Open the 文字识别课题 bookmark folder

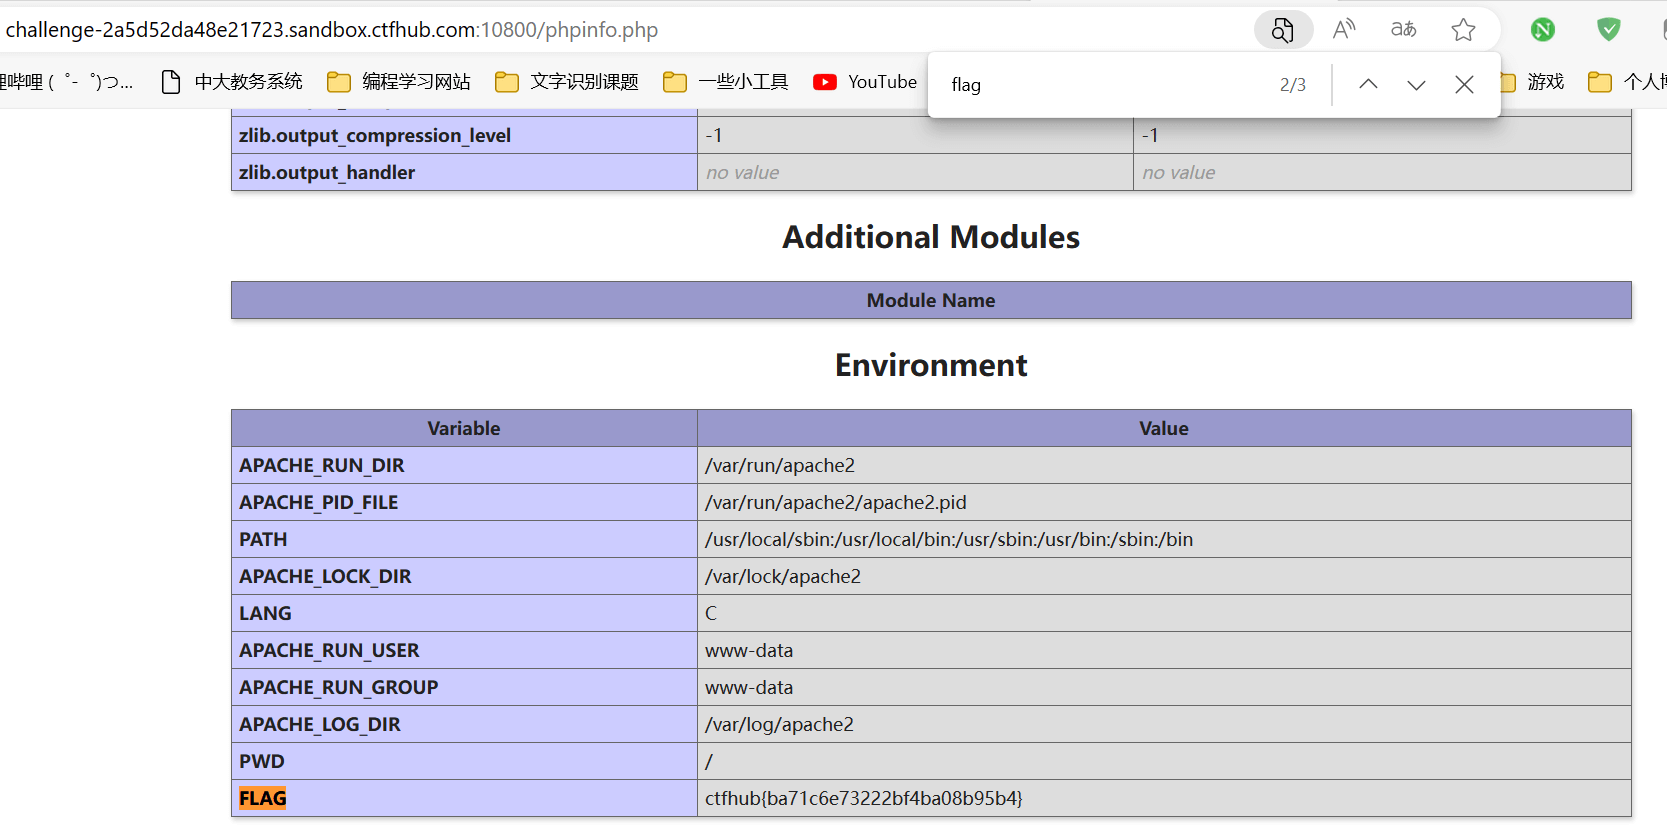pos(567,82)
